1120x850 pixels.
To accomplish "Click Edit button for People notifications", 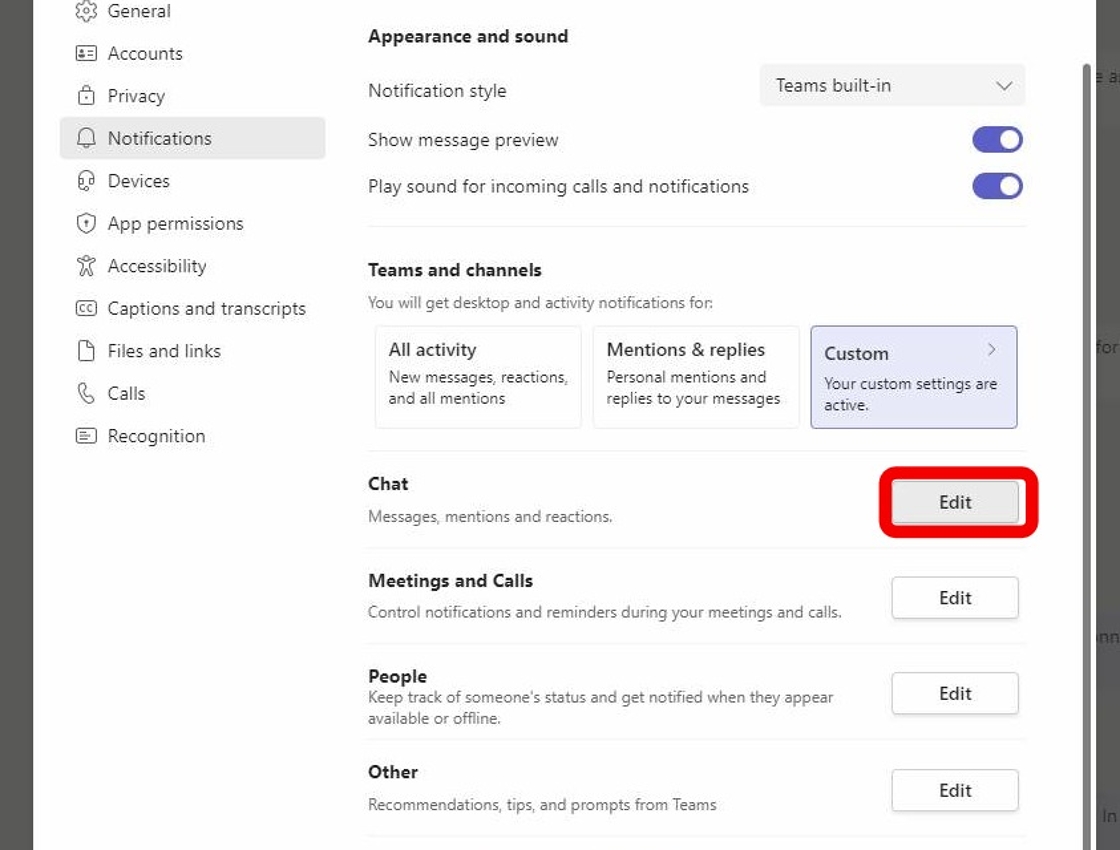I will (x=955, y=694).
